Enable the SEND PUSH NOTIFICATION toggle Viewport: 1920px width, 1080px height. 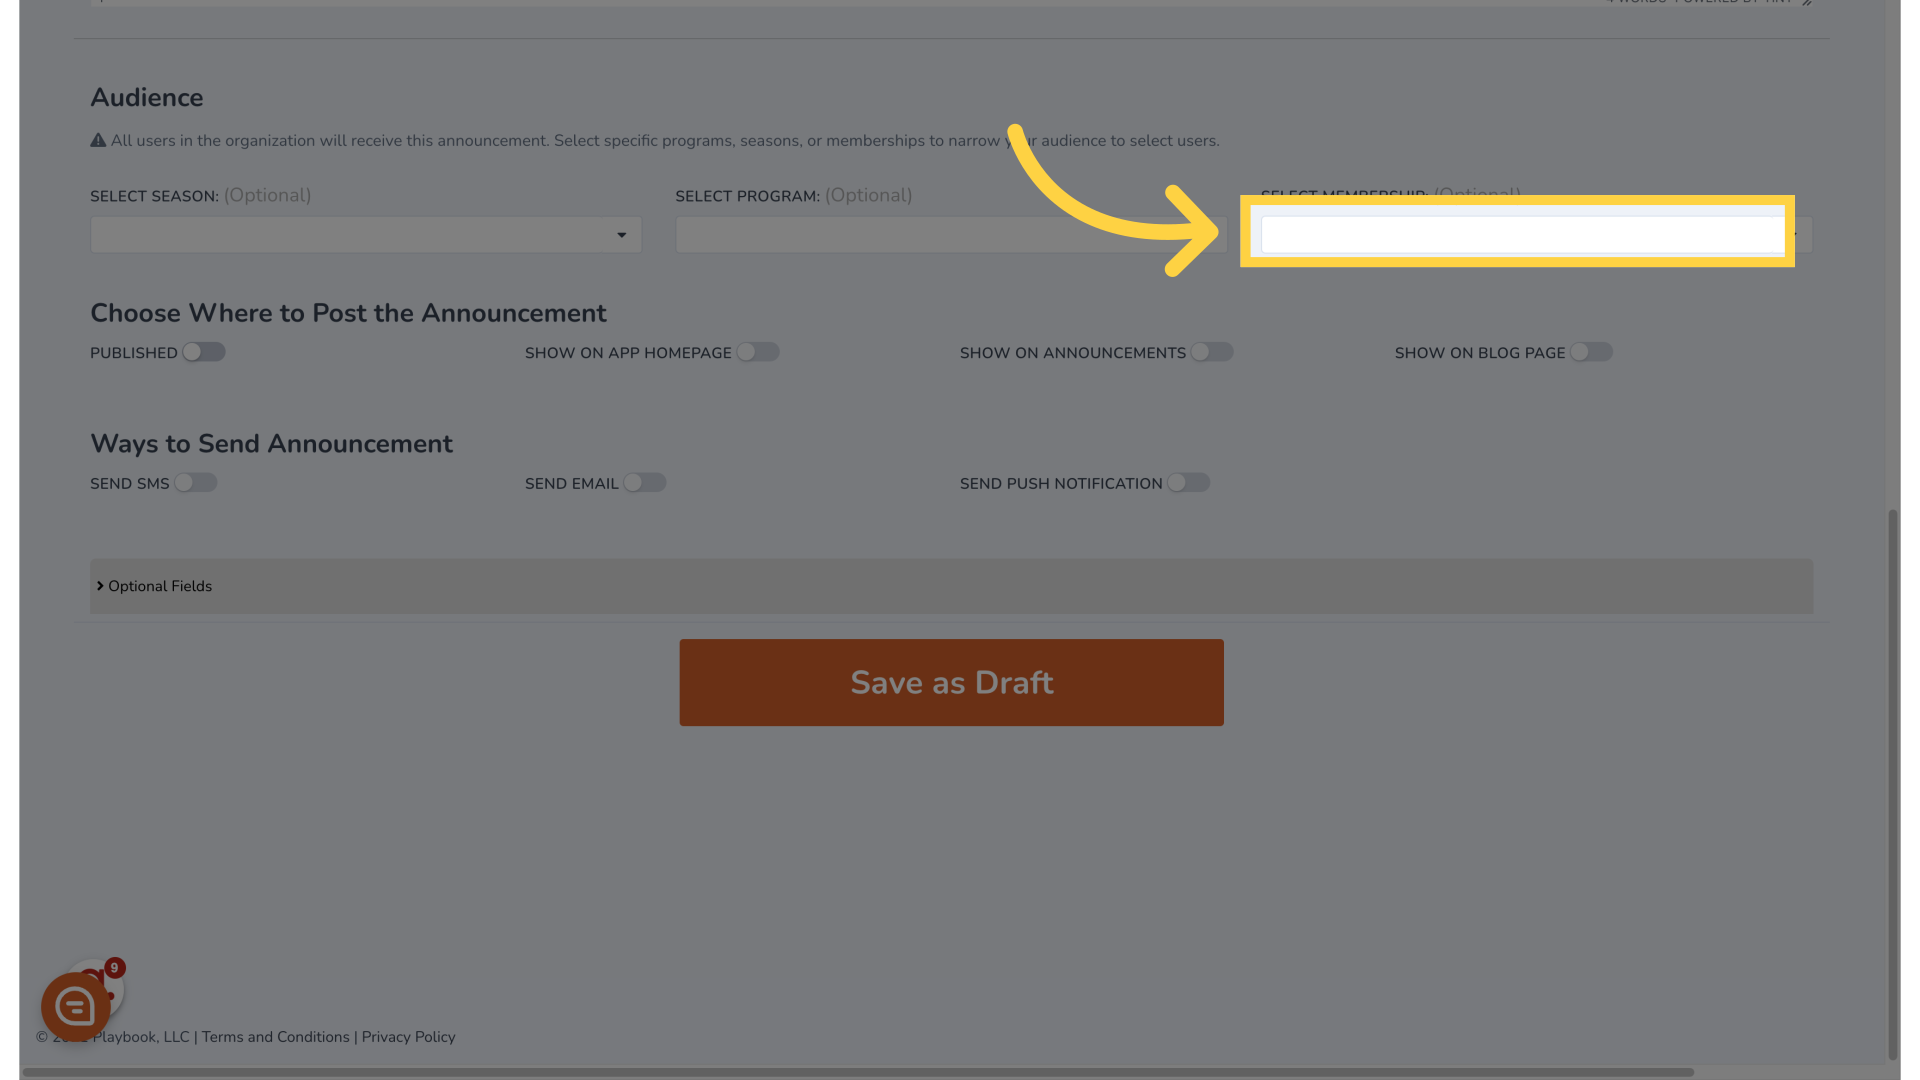point(1187,483)
